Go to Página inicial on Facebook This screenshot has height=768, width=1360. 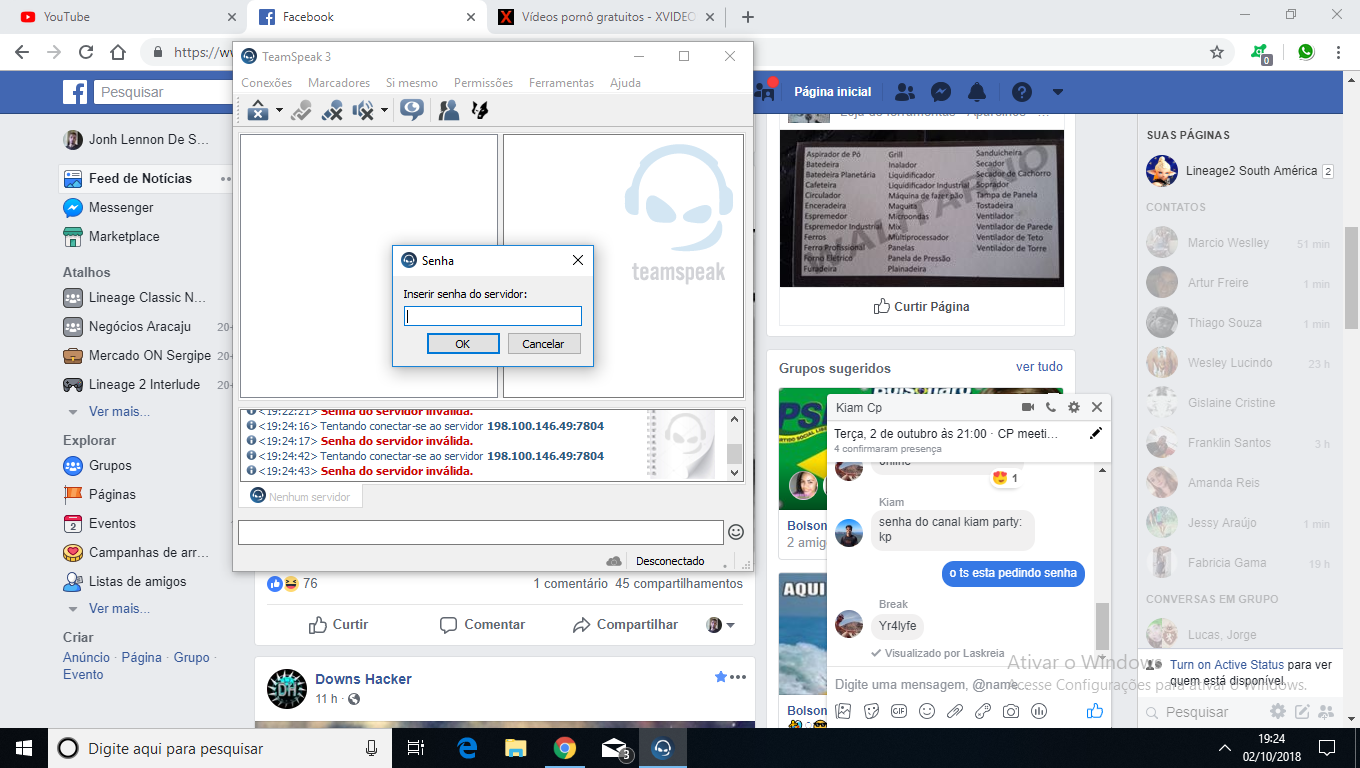tap(832, 92)
